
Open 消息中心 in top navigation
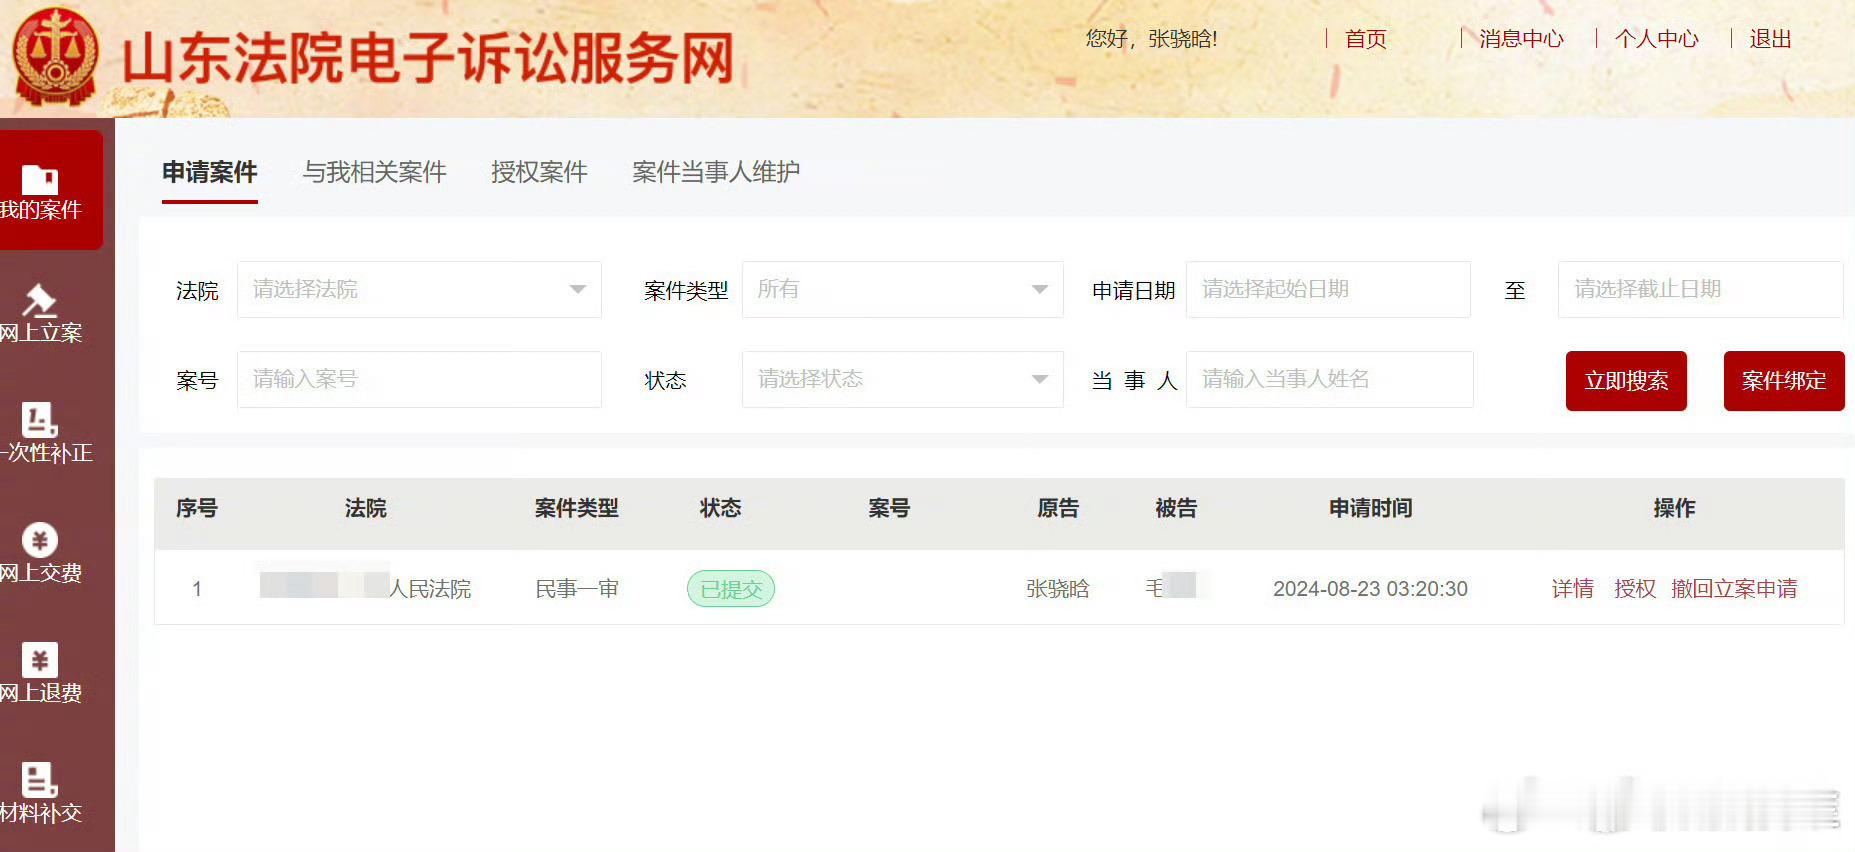1521,39
